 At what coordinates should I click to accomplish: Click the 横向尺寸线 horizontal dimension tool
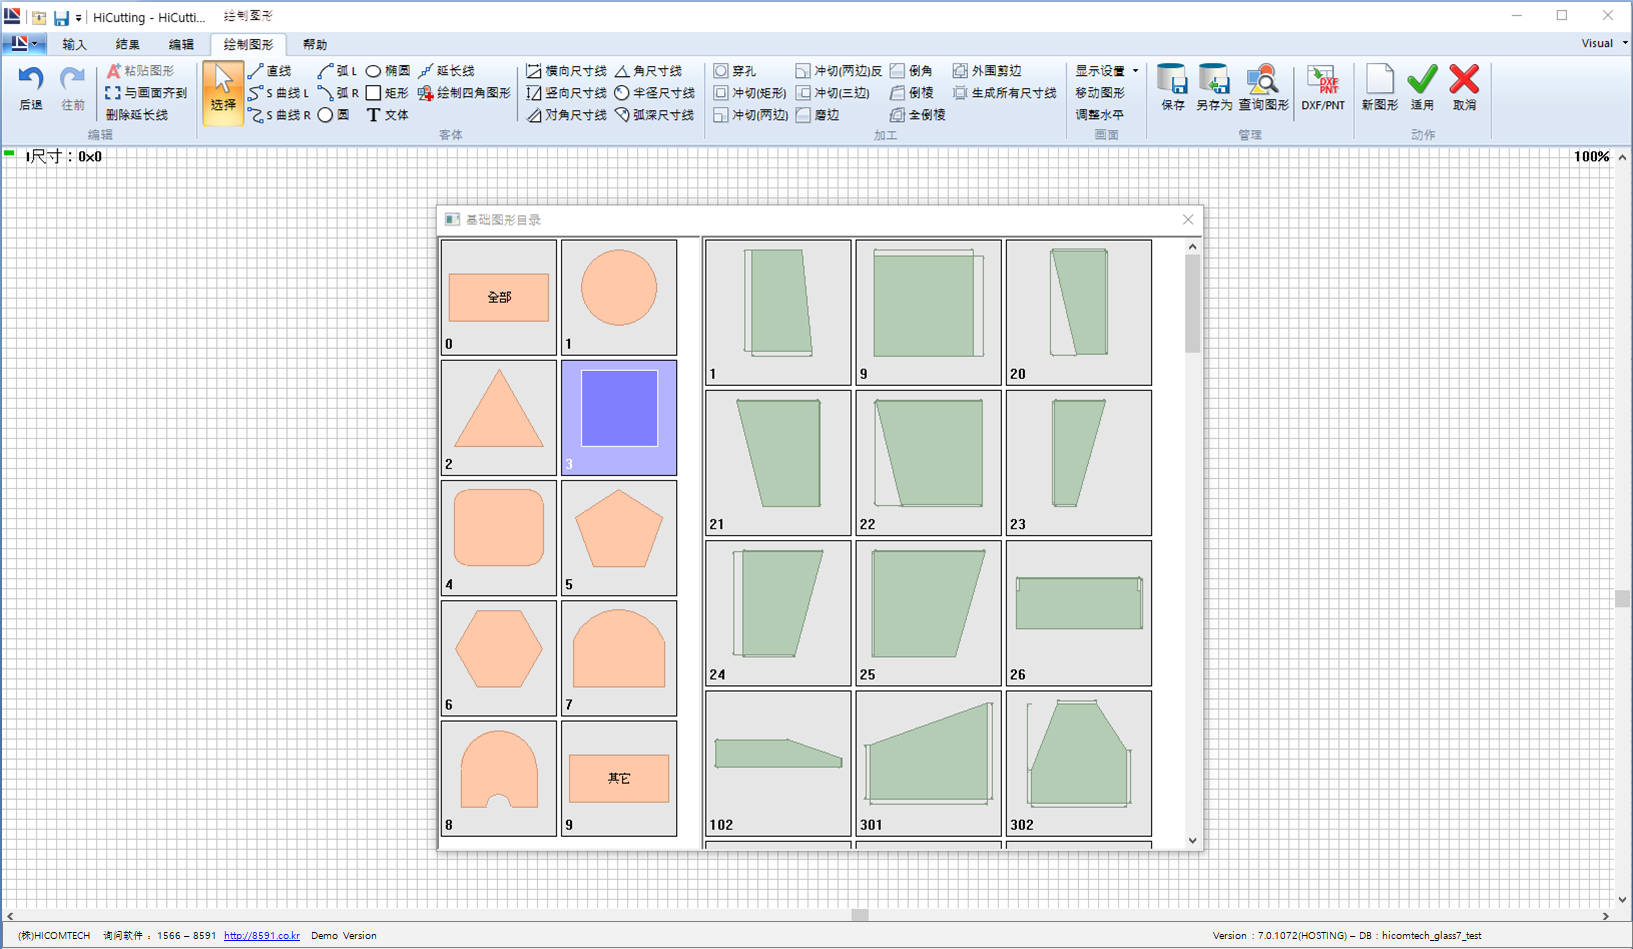(x=566, y=71)
